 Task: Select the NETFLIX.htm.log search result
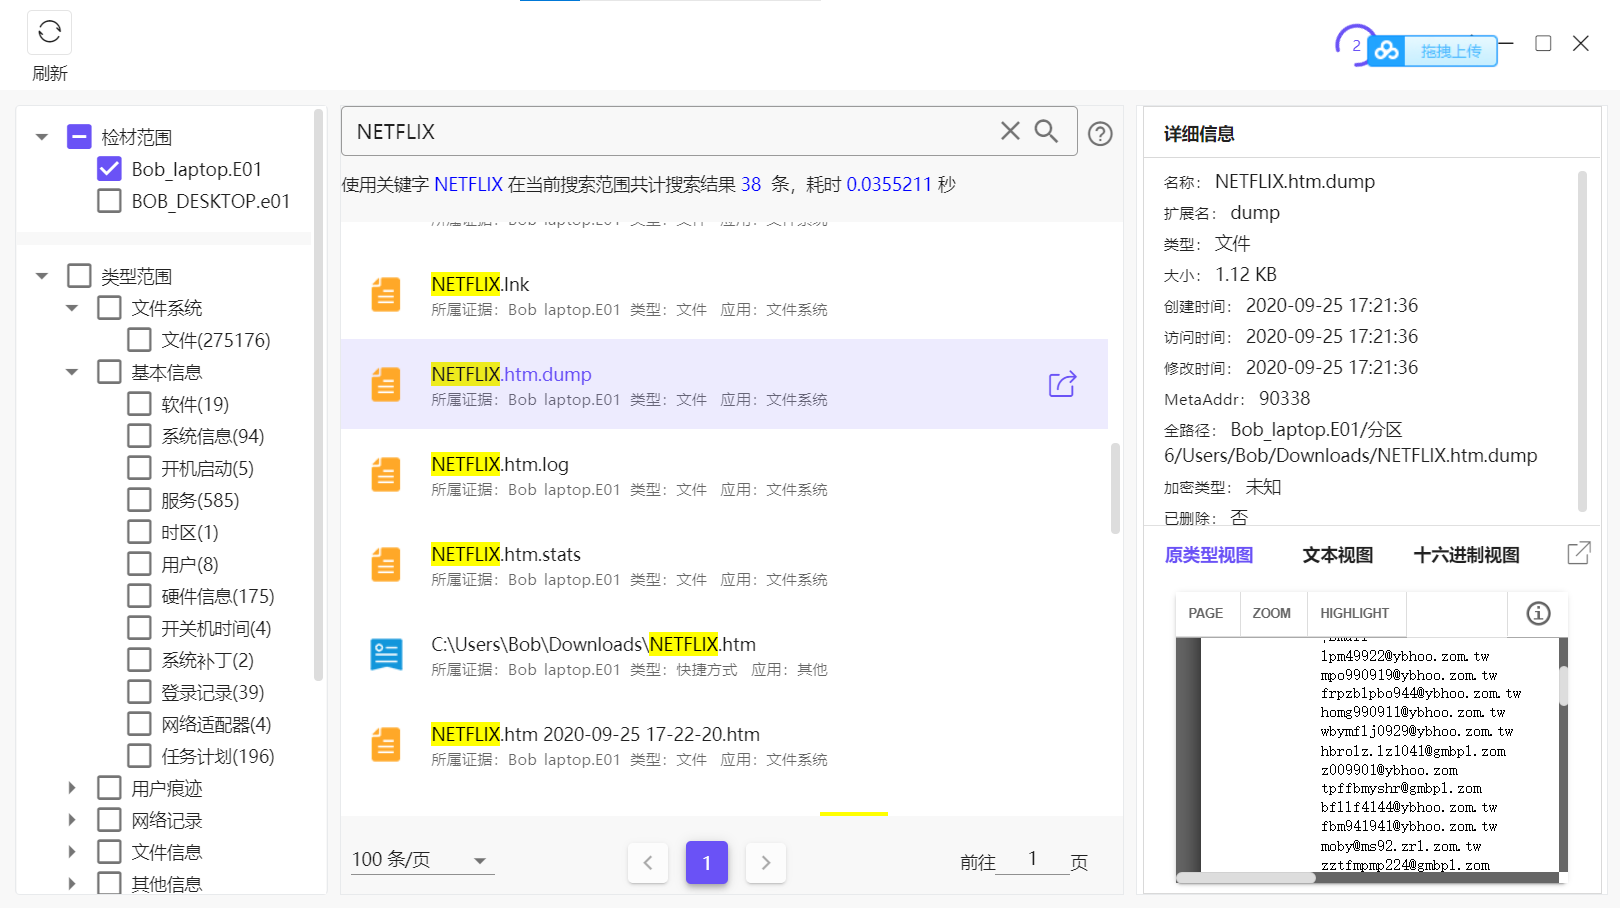[x=500, y=465]
